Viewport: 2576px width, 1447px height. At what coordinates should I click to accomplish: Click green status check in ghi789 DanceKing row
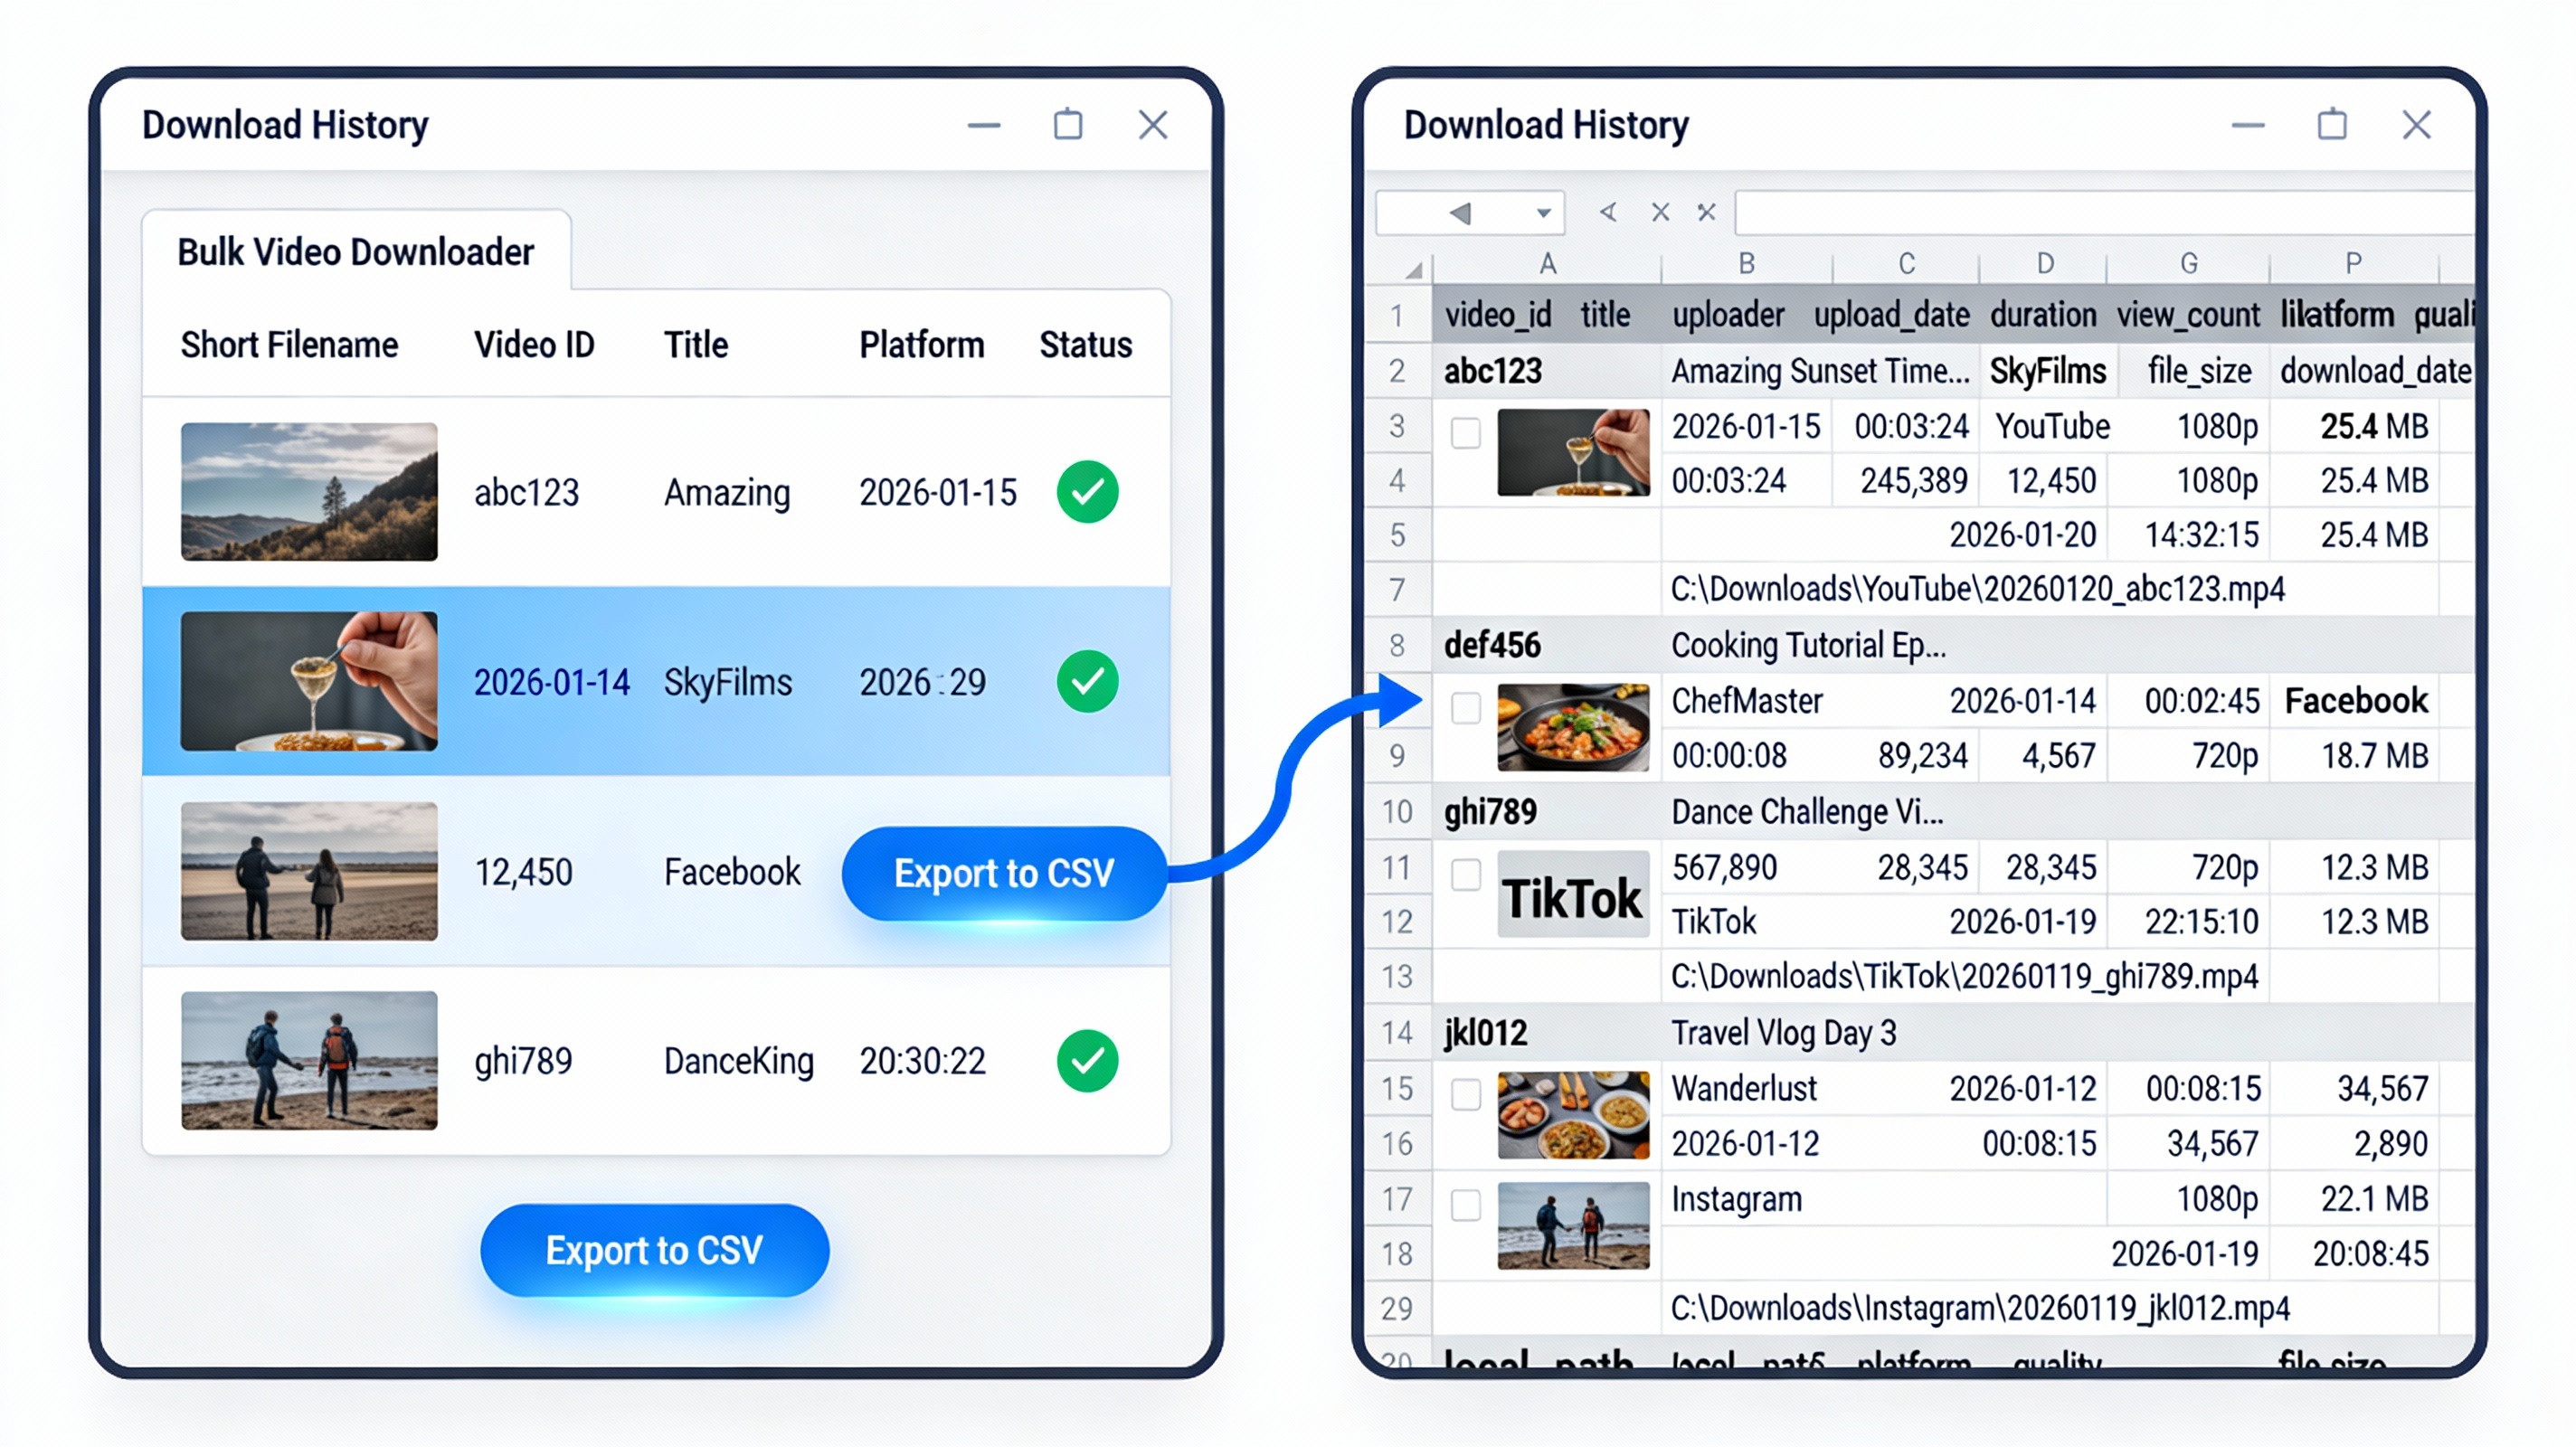click(1087, 1061)
